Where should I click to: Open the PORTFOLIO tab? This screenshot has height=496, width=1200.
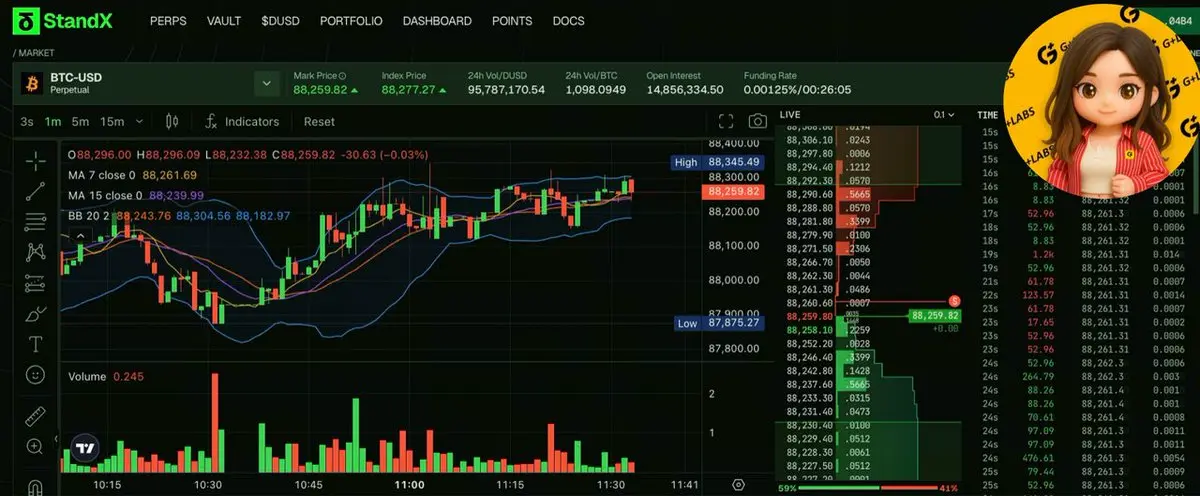pos(351,21)
